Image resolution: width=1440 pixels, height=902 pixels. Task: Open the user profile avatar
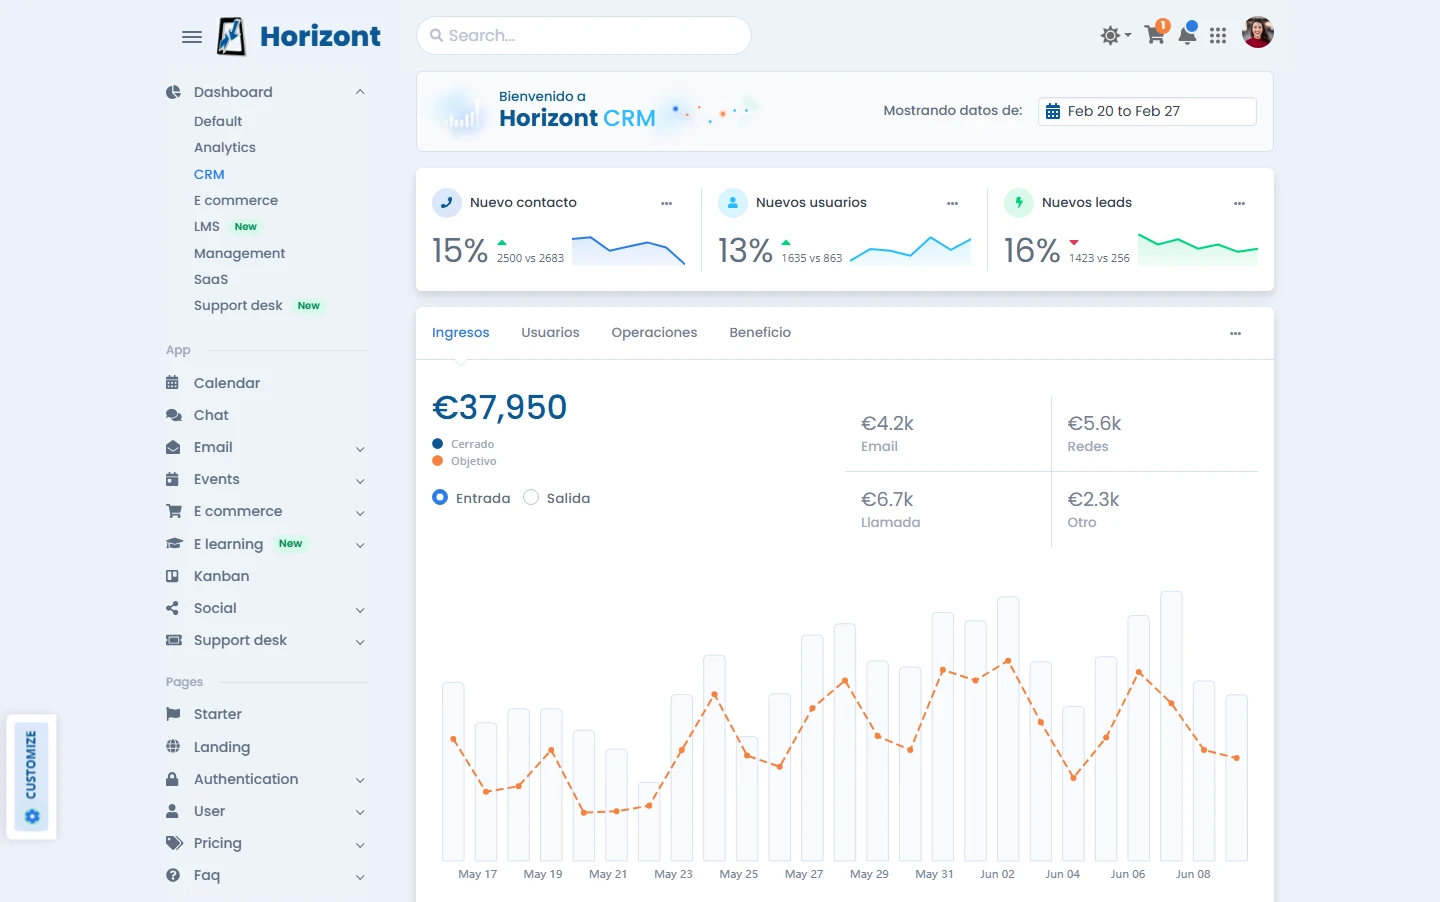click(1258, 32)
